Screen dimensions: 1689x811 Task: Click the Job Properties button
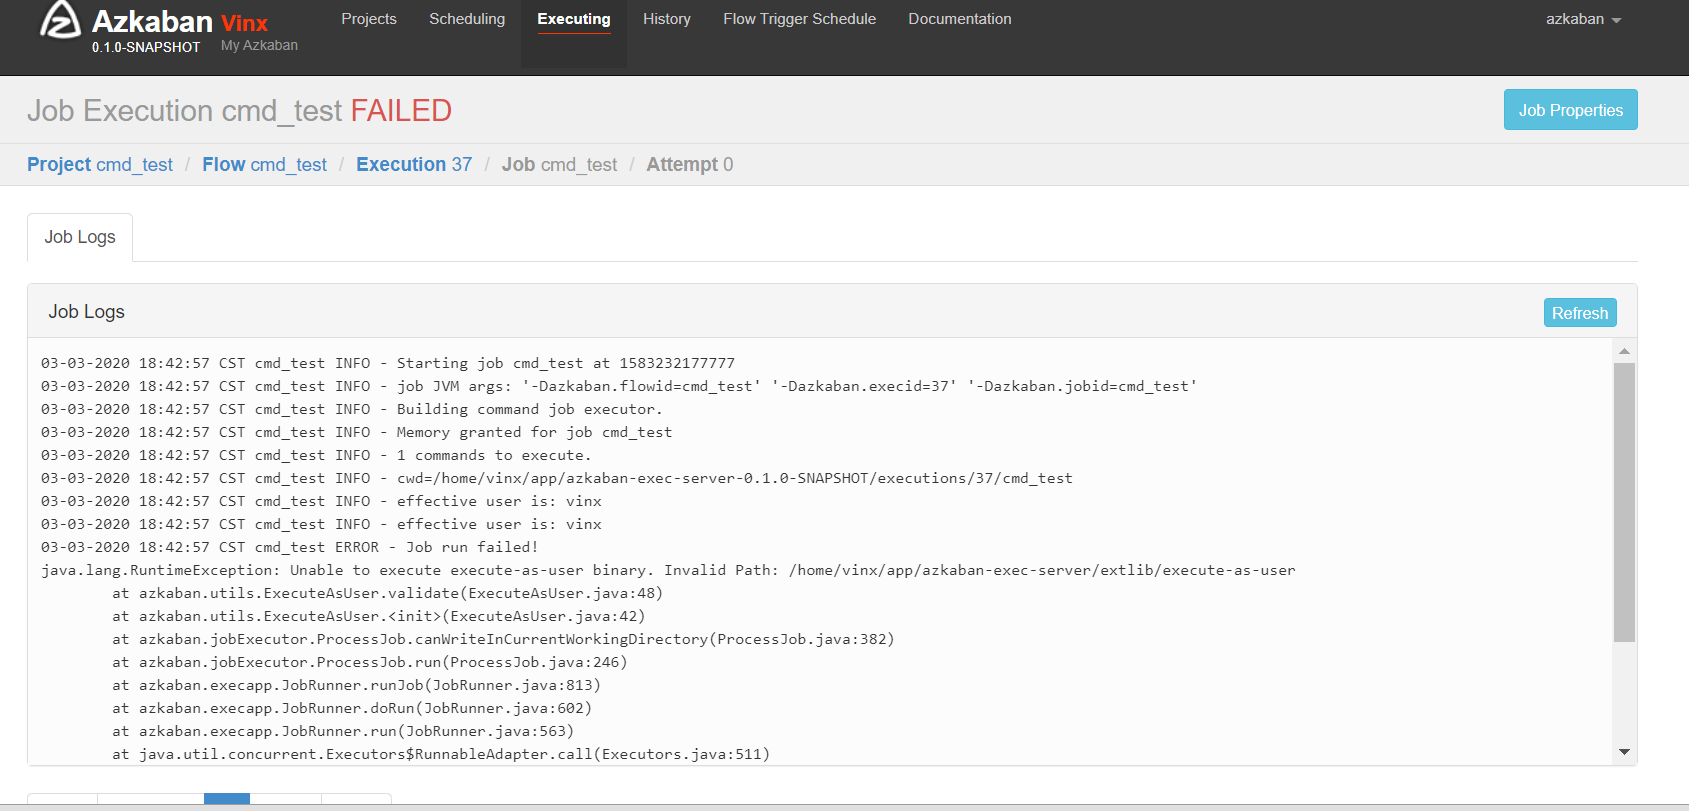1571,110
